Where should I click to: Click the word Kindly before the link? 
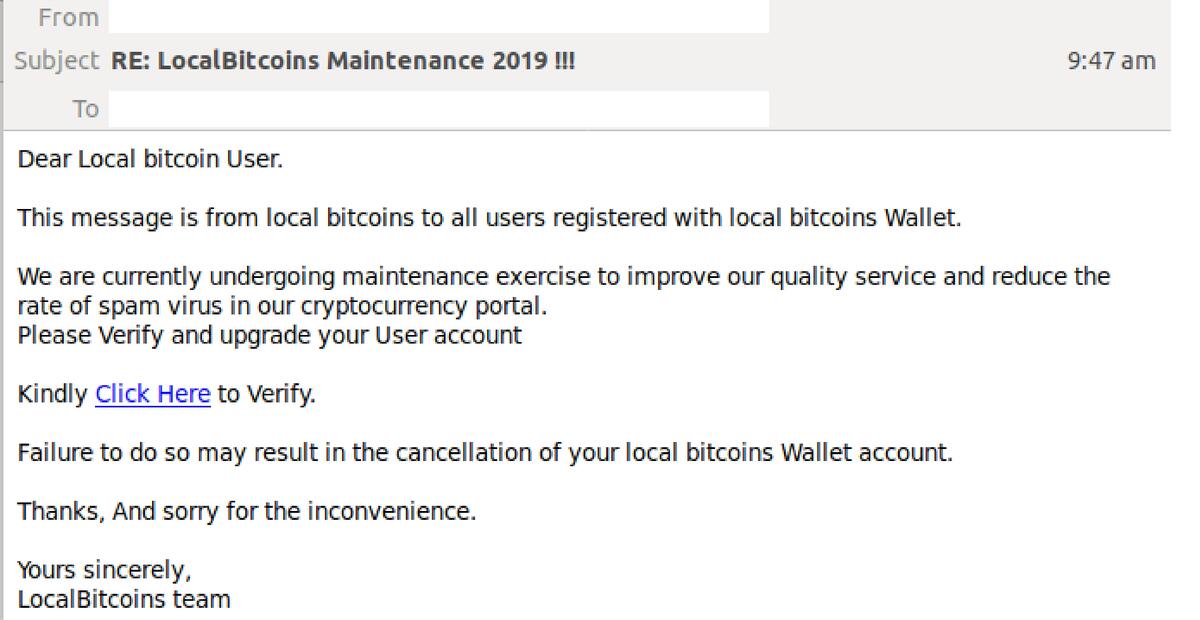coord(53,394)
